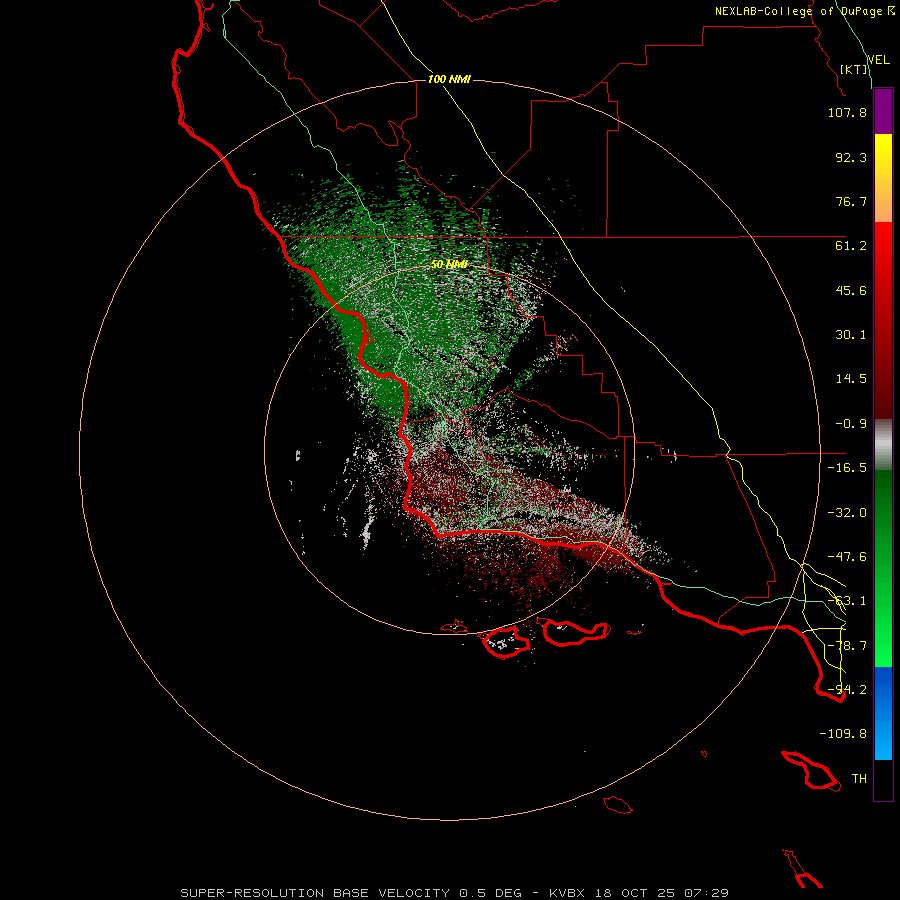This screenshot has height=900, width=900.
Task: Select the -16.5 velocity scale value
Action: (x=847, y=468)
